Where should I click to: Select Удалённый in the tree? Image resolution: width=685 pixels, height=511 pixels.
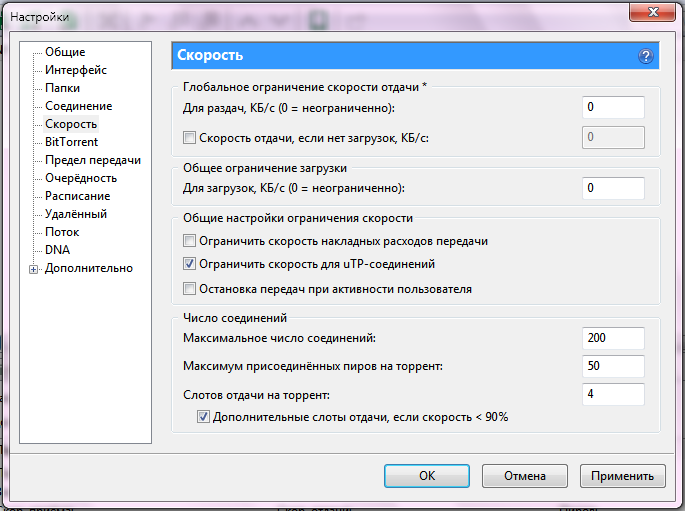(x=76, y=214)
